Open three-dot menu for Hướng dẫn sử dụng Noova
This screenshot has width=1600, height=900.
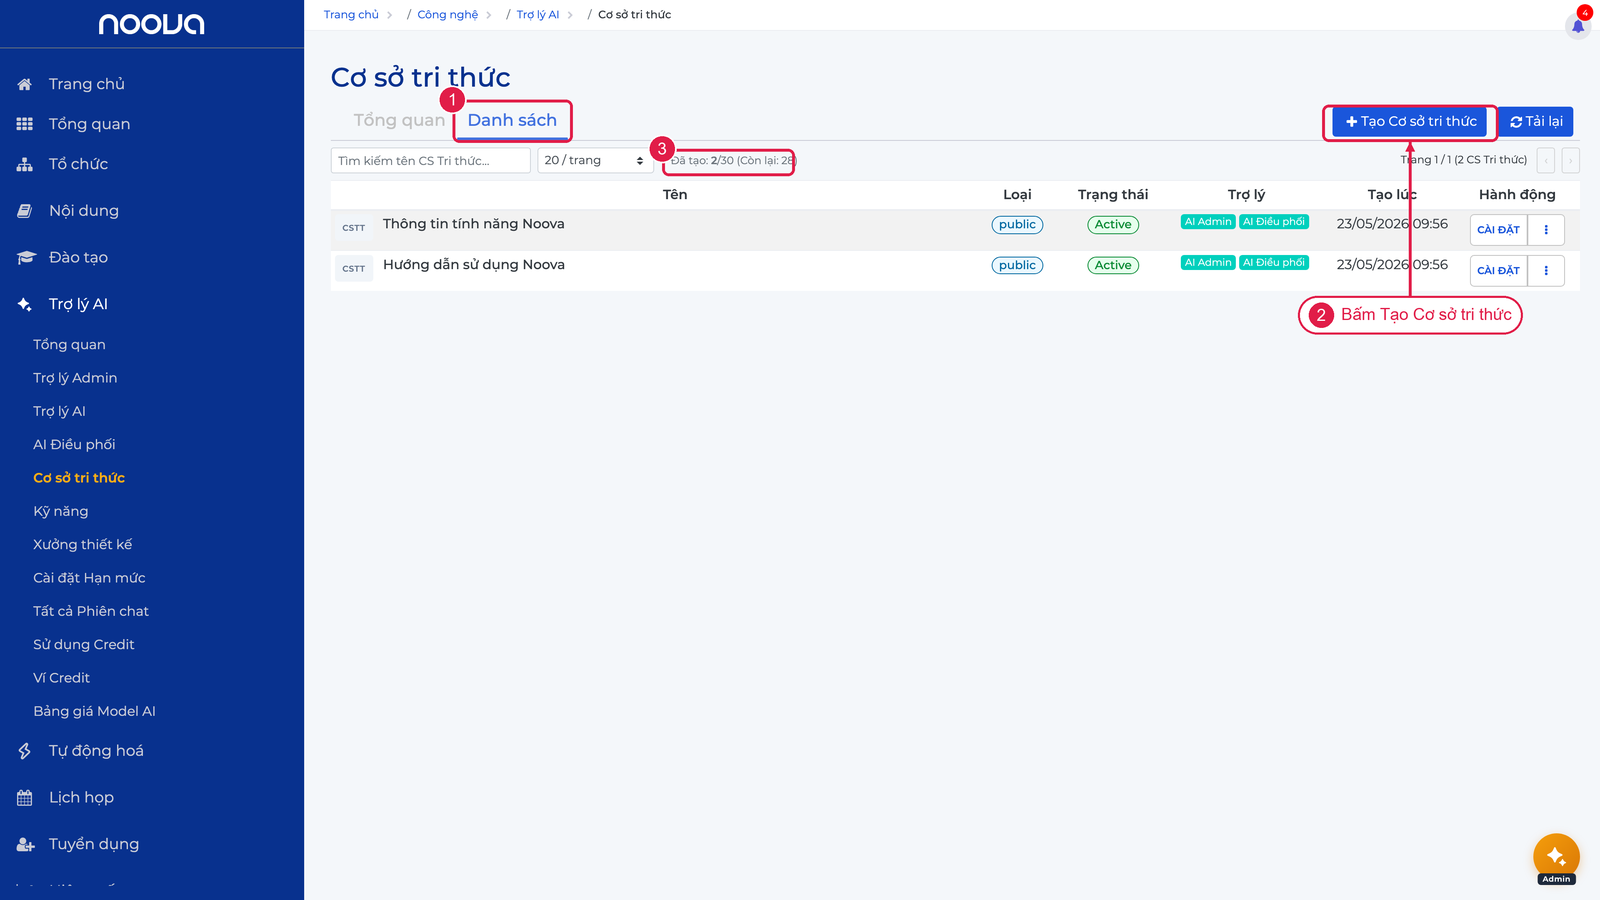coord(1546,271)
